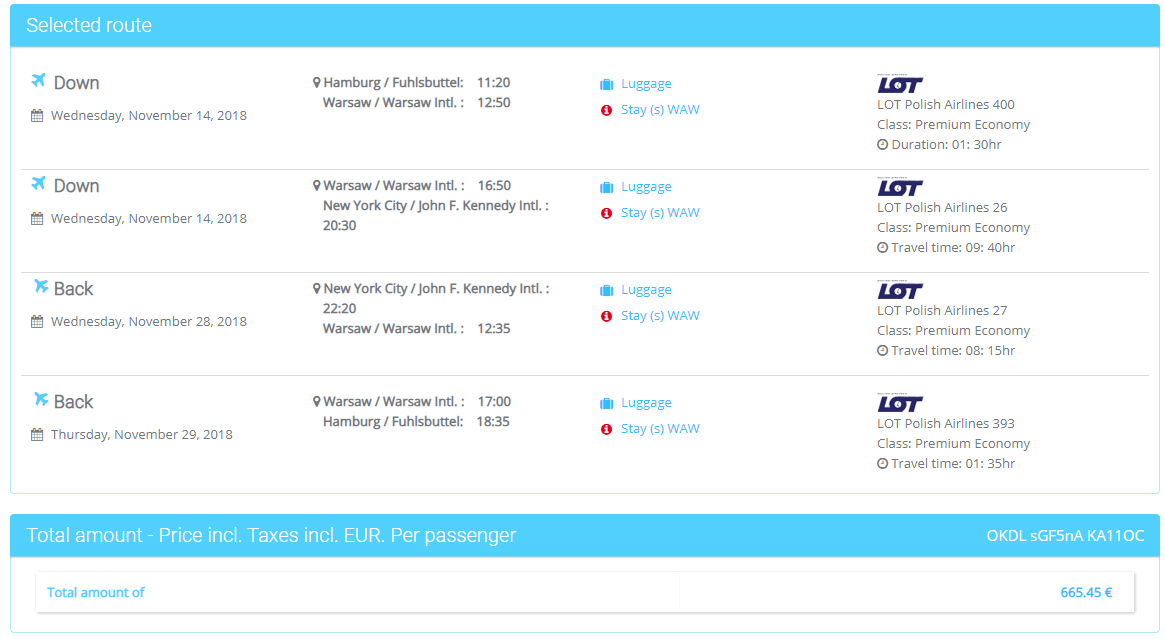1165x639 pixels.
Task: Click the airplane icon on the first Down segment
Action: 37,82
